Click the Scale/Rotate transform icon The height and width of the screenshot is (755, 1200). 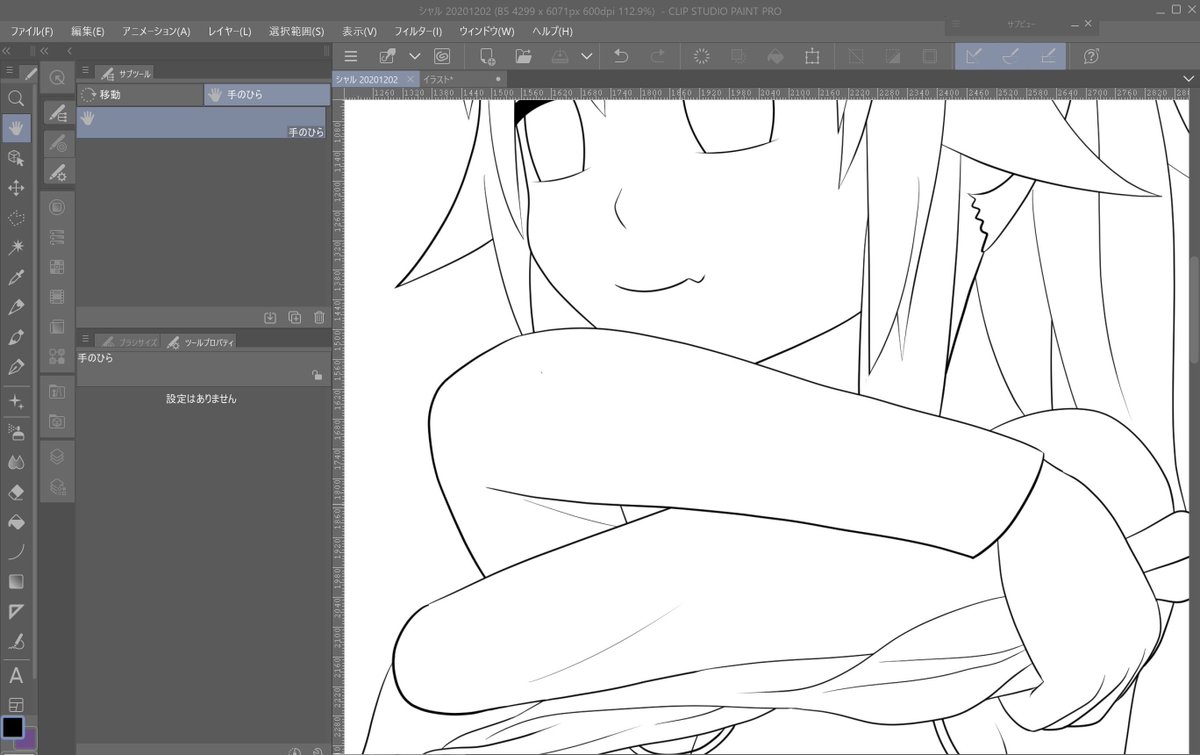coord(812,56)
